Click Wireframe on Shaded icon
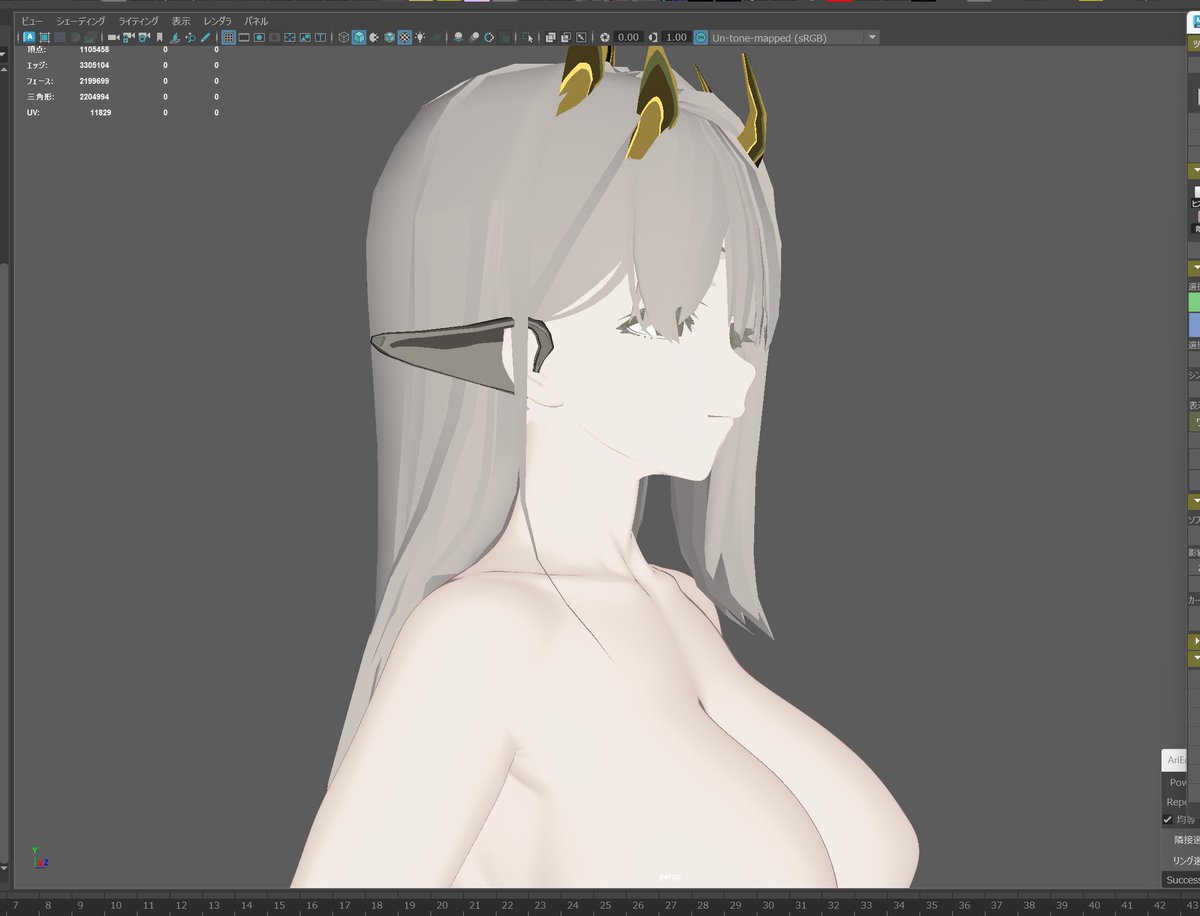 click(x=389, y=37)
